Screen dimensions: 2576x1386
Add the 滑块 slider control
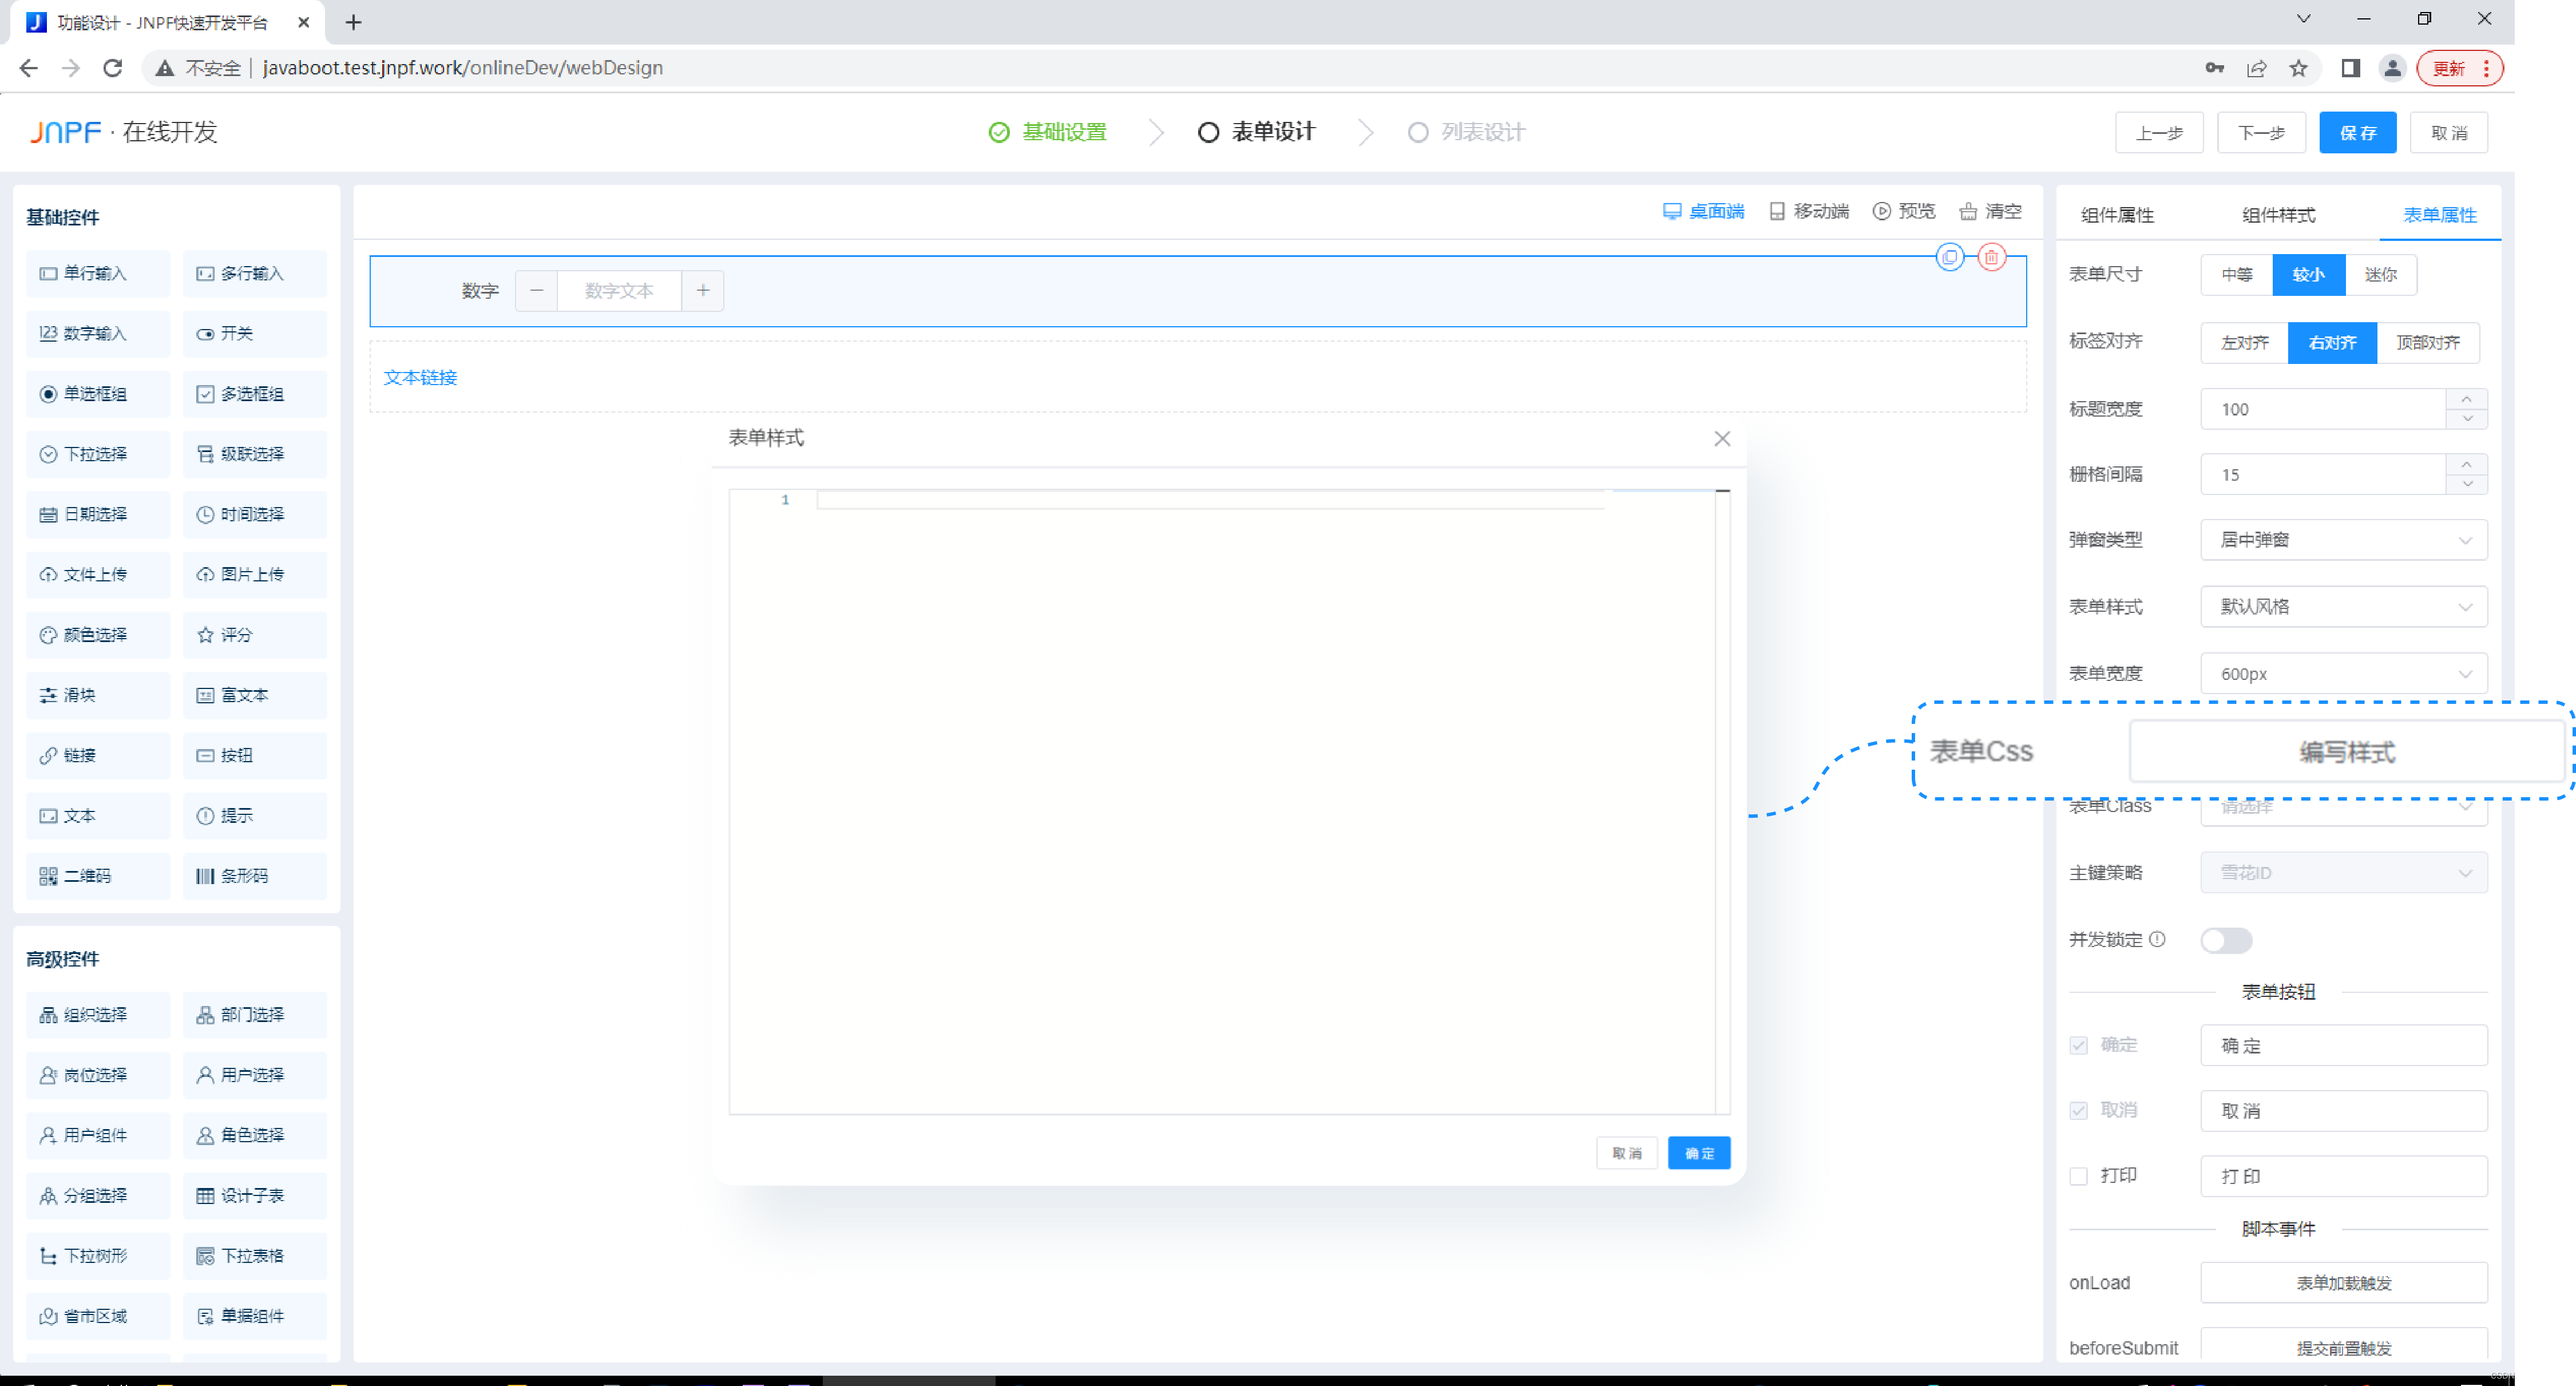(x=98, y=695)
